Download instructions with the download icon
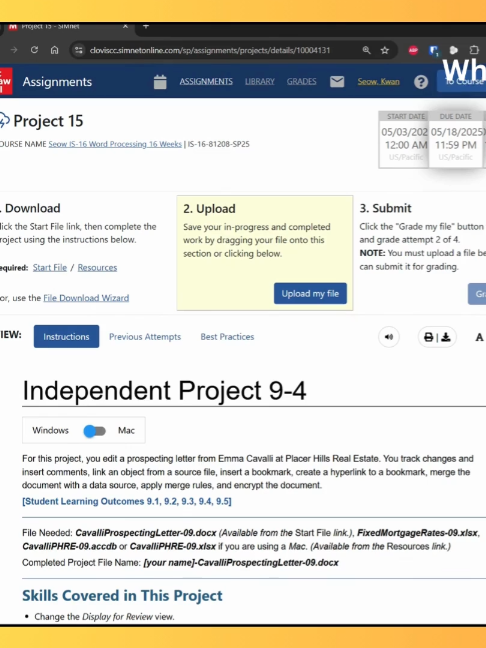Screen dimensions: 486x648 click(x=446, y=337)
